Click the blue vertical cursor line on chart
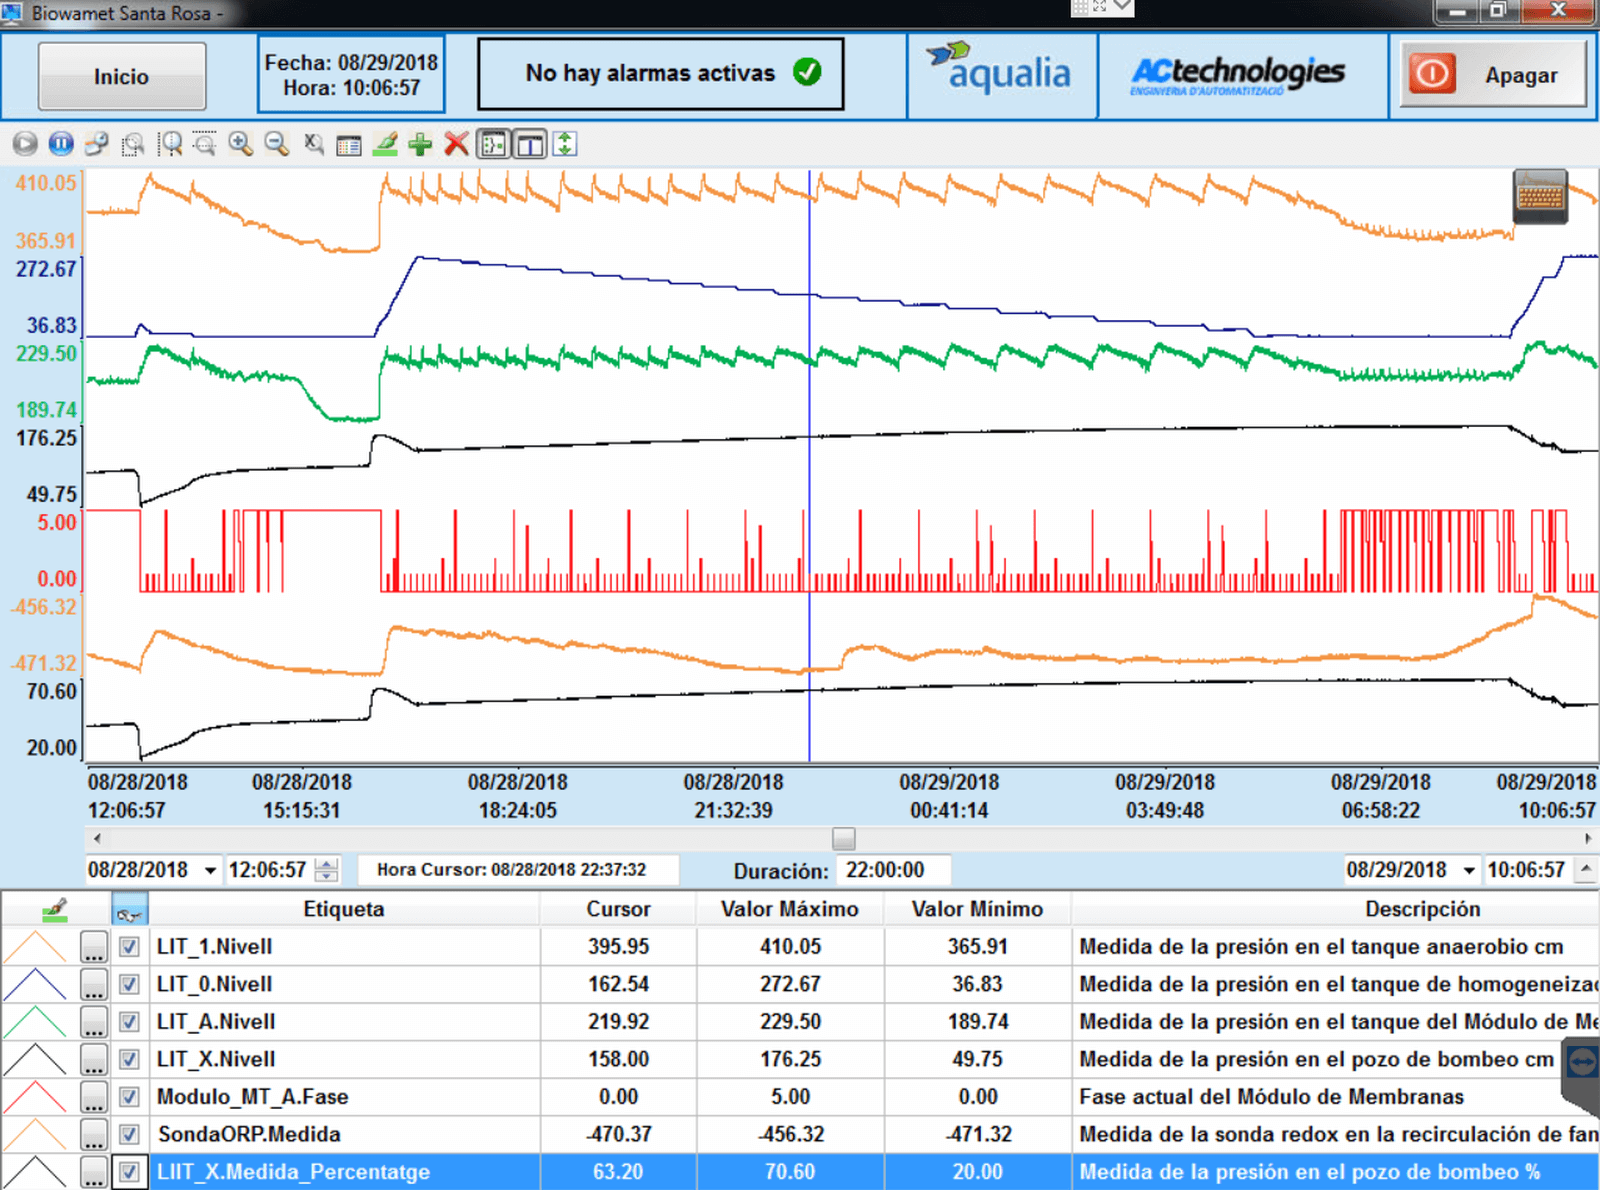This screenshot has width=1600, height=1190. tap(809, 465)
